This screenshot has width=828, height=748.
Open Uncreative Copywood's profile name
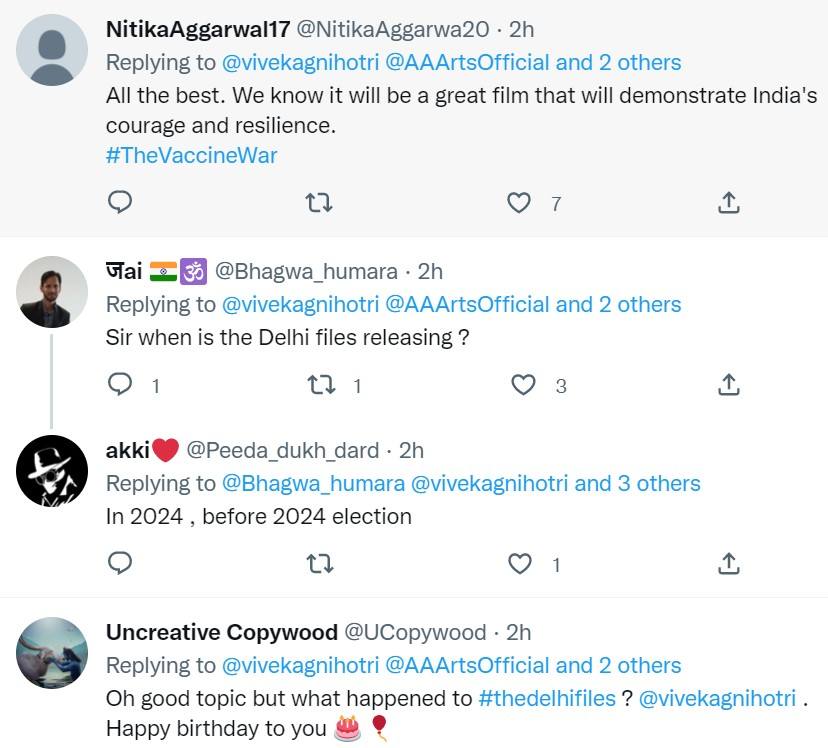[222, 632]
